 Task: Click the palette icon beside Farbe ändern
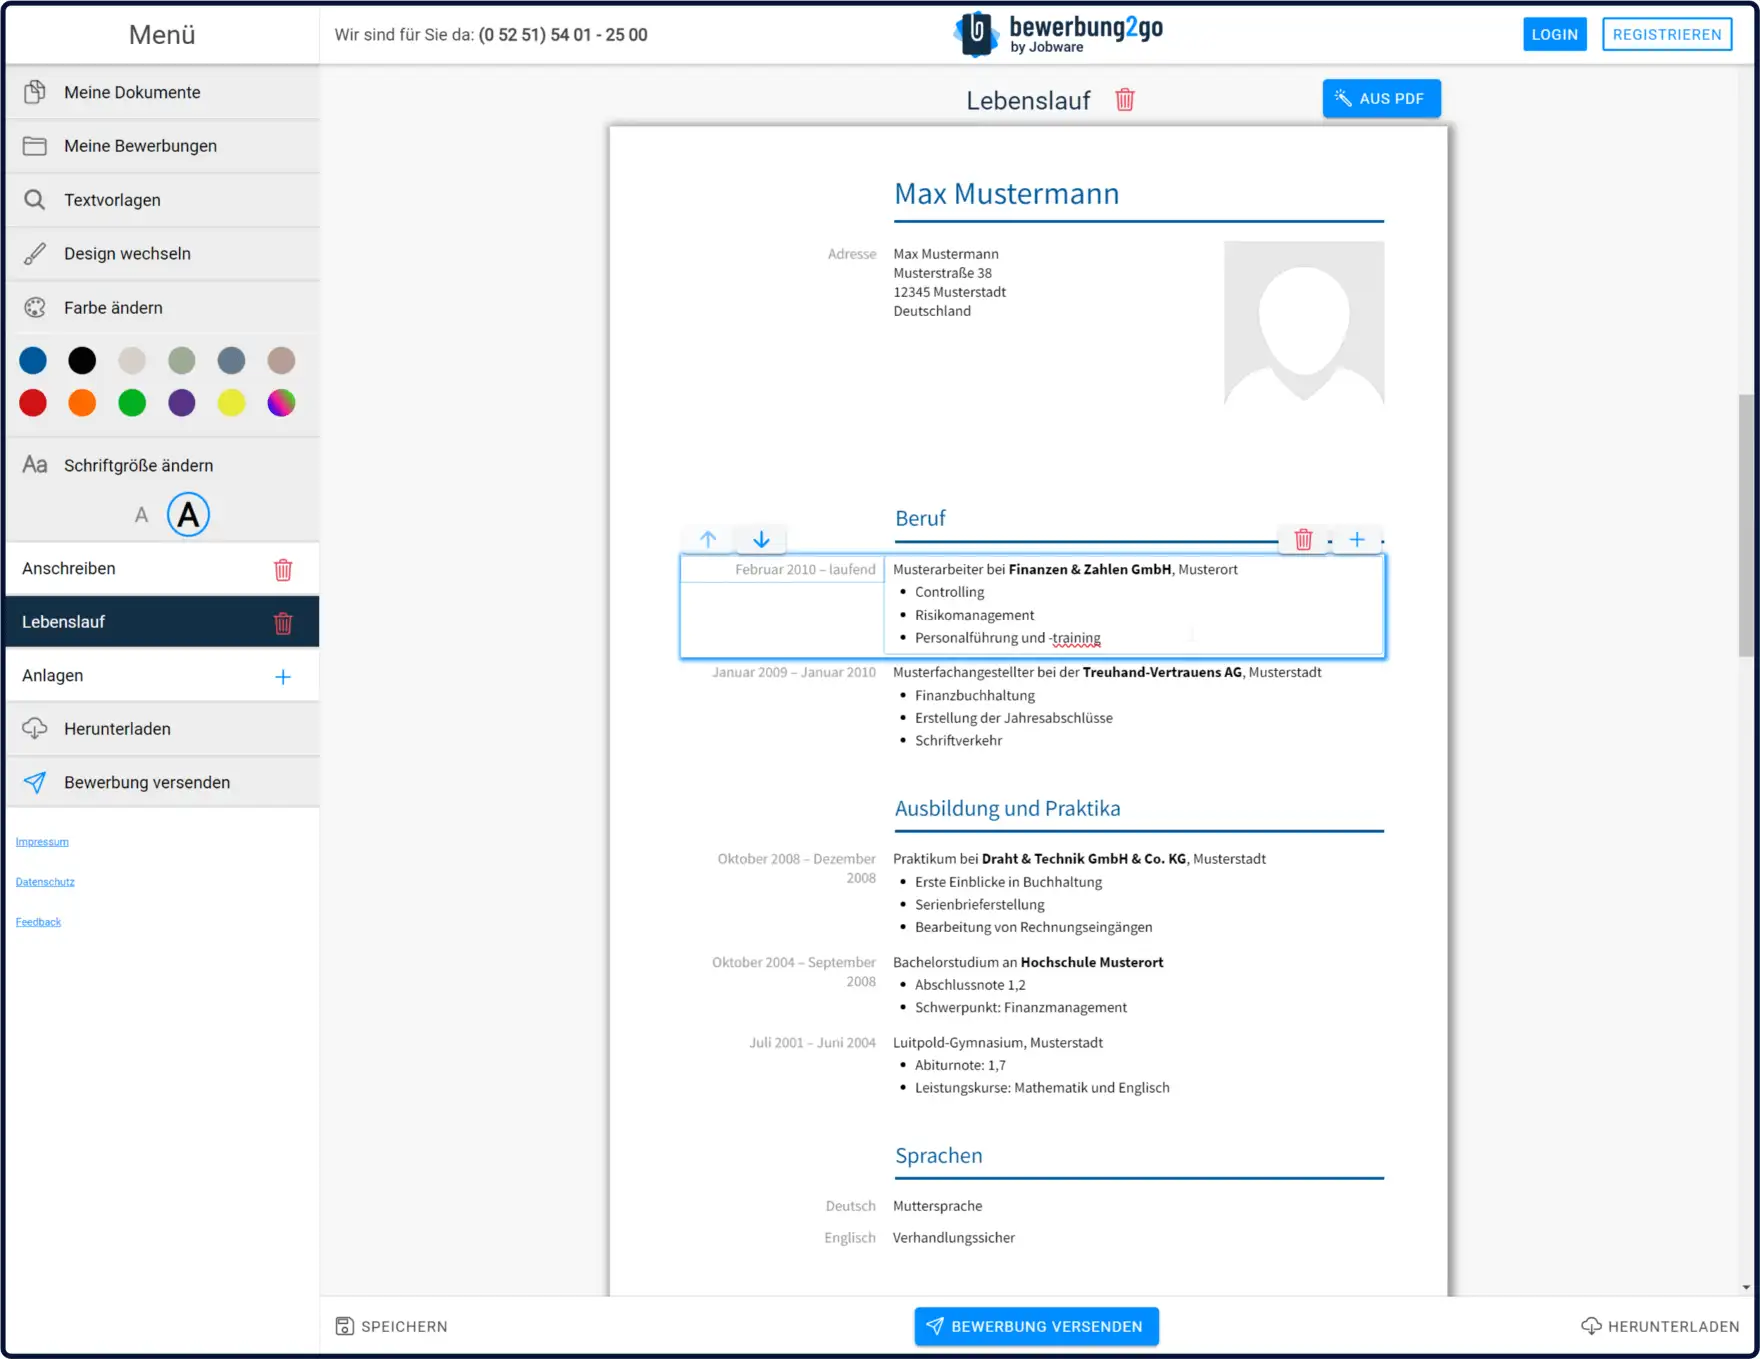tap(35, 308)
